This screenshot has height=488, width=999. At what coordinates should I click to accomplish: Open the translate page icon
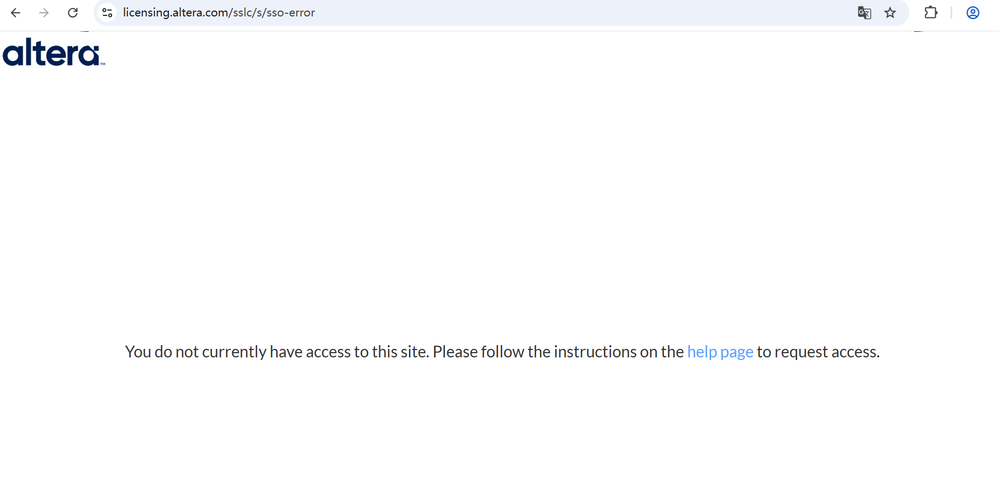pos(864,13)
